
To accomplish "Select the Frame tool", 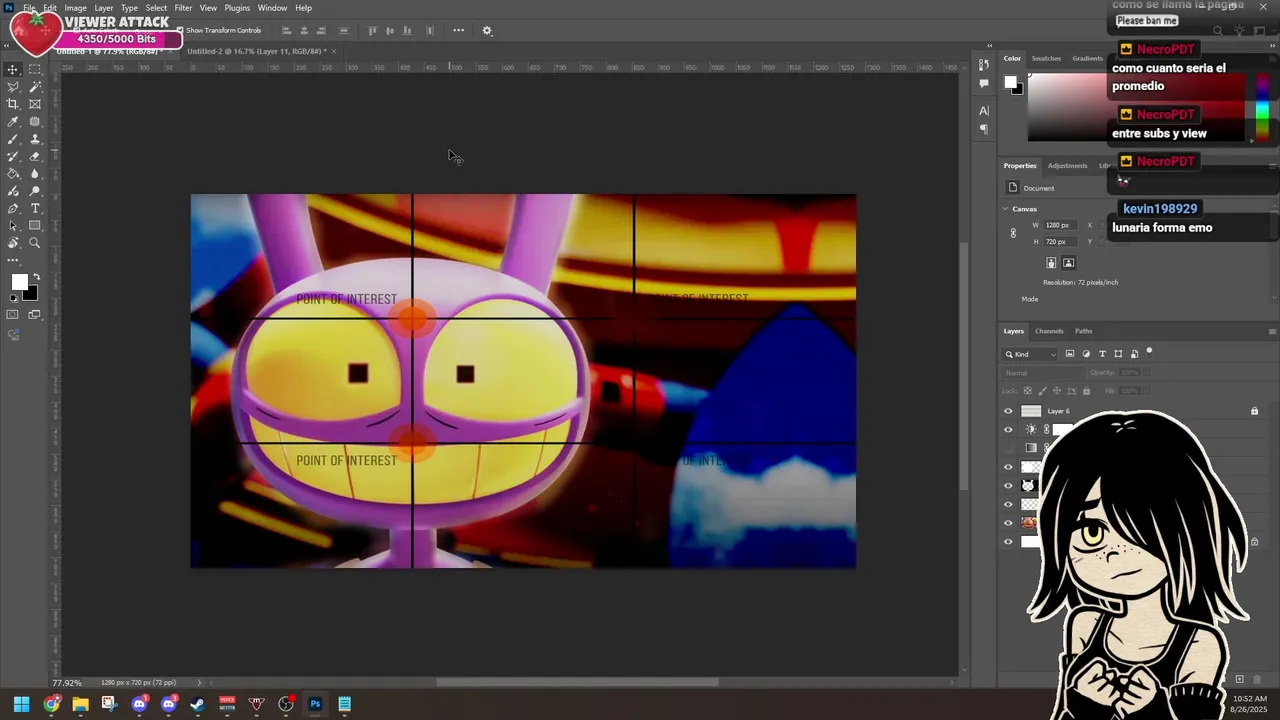I will coord(35,104).
